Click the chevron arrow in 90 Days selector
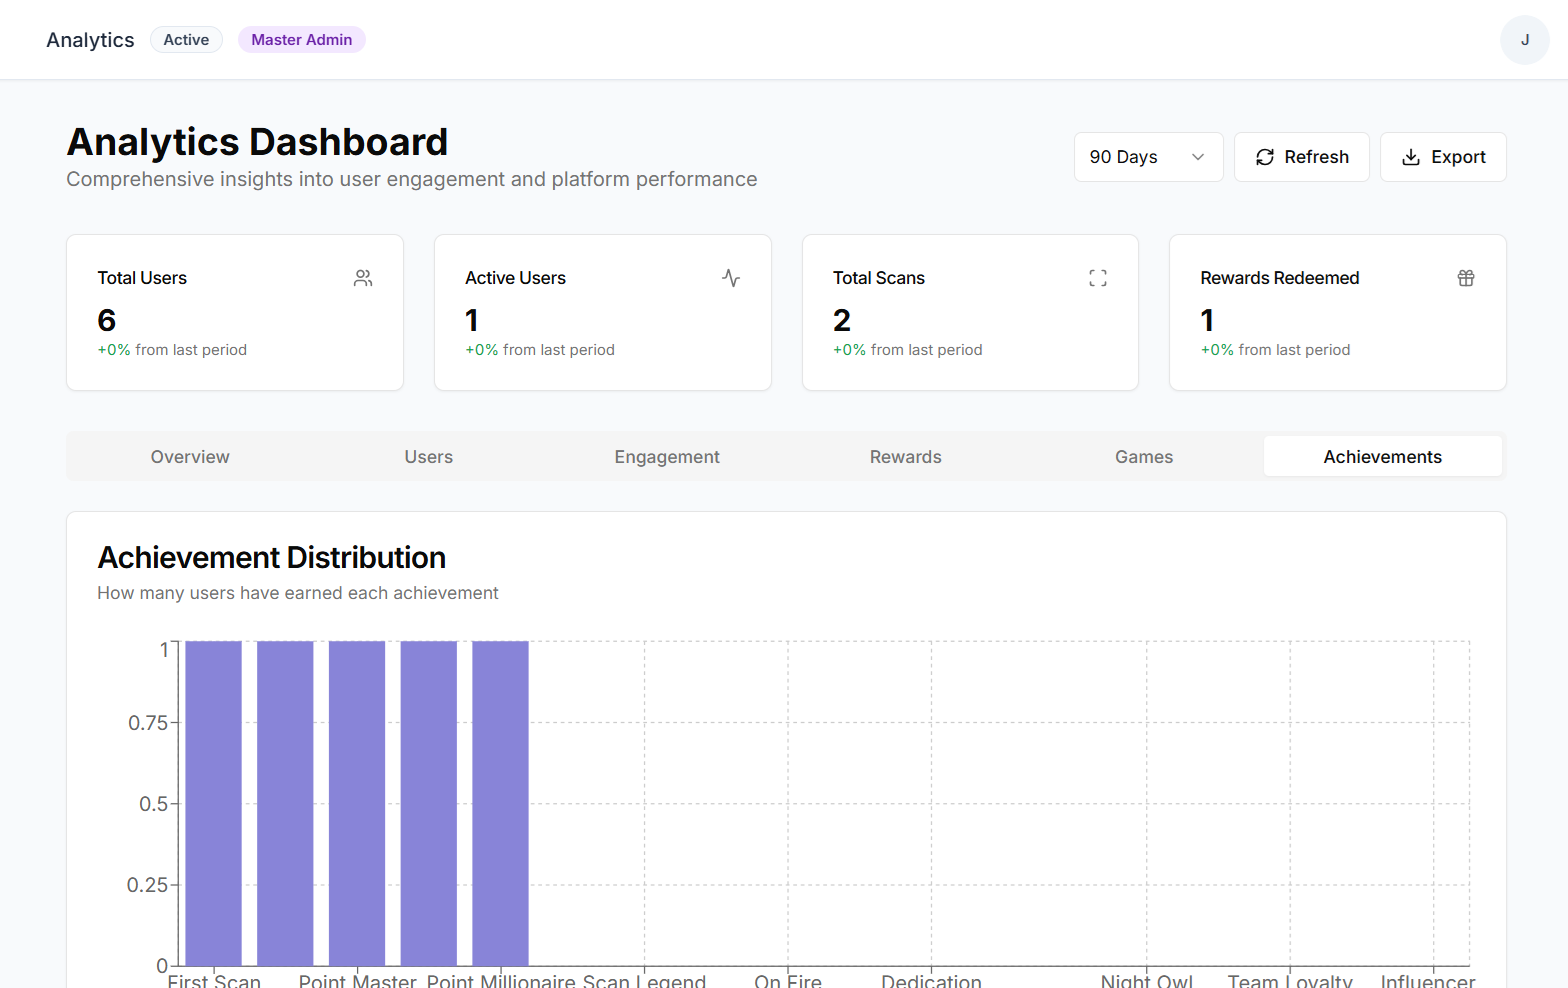 pos(1198,157)
